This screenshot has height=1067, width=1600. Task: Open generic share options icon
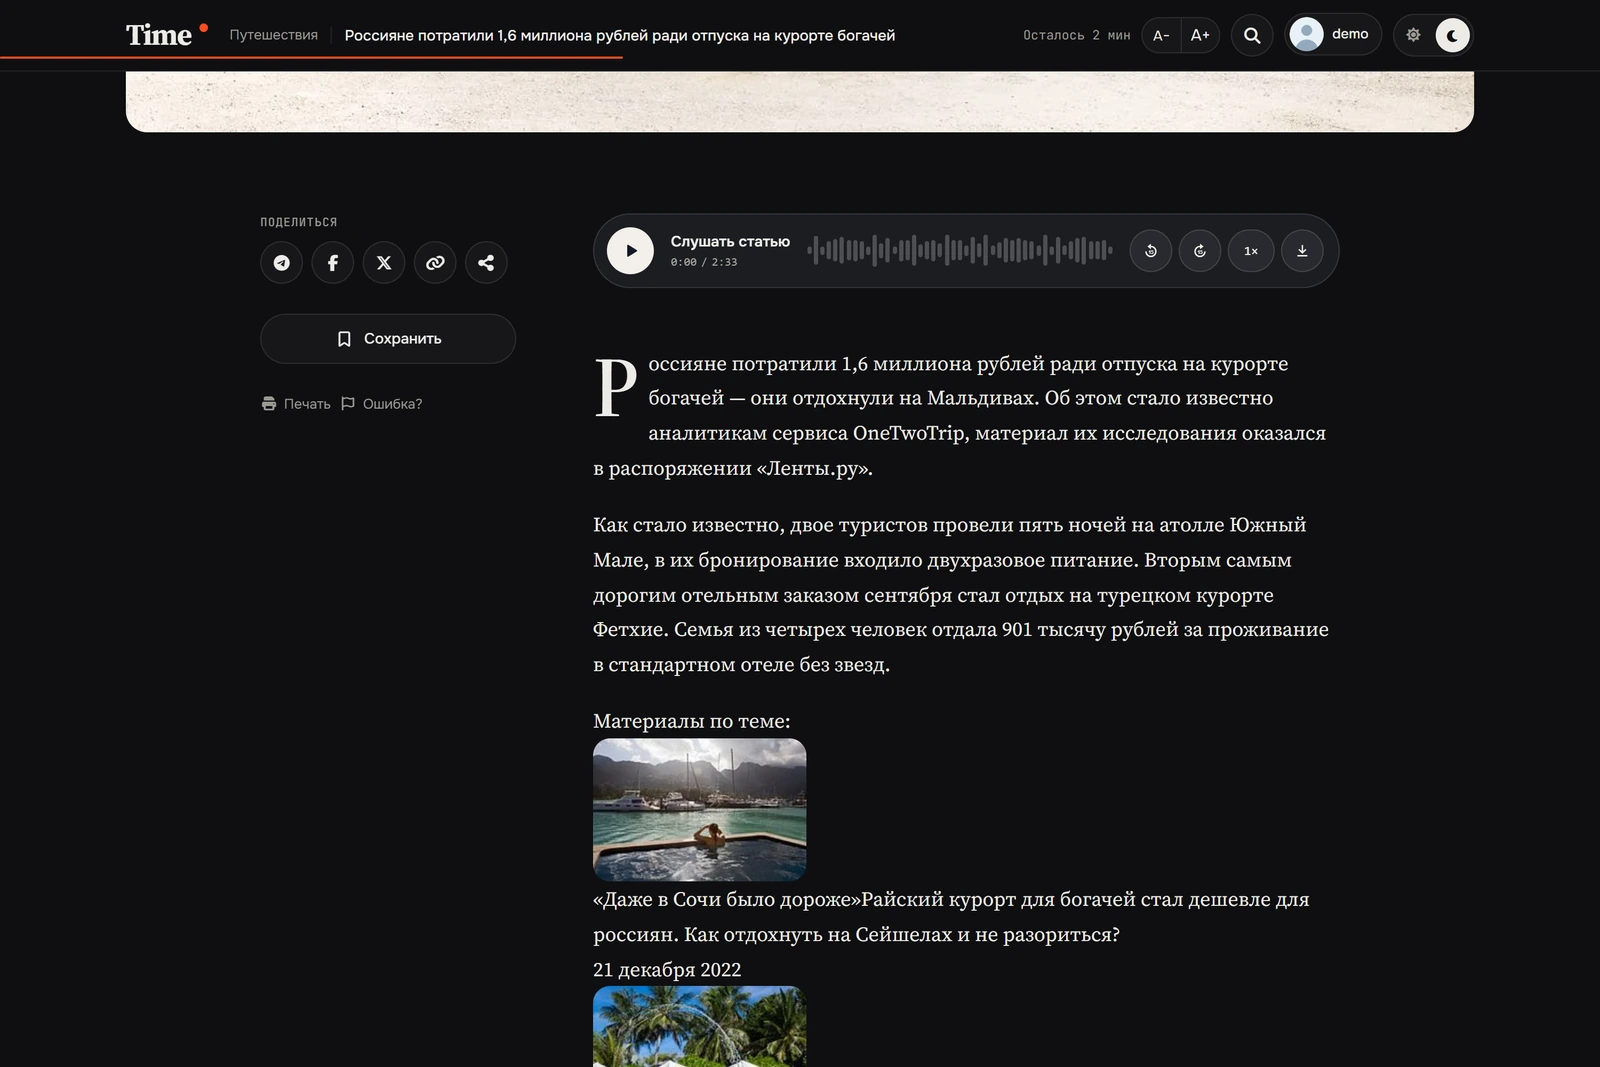486,263
